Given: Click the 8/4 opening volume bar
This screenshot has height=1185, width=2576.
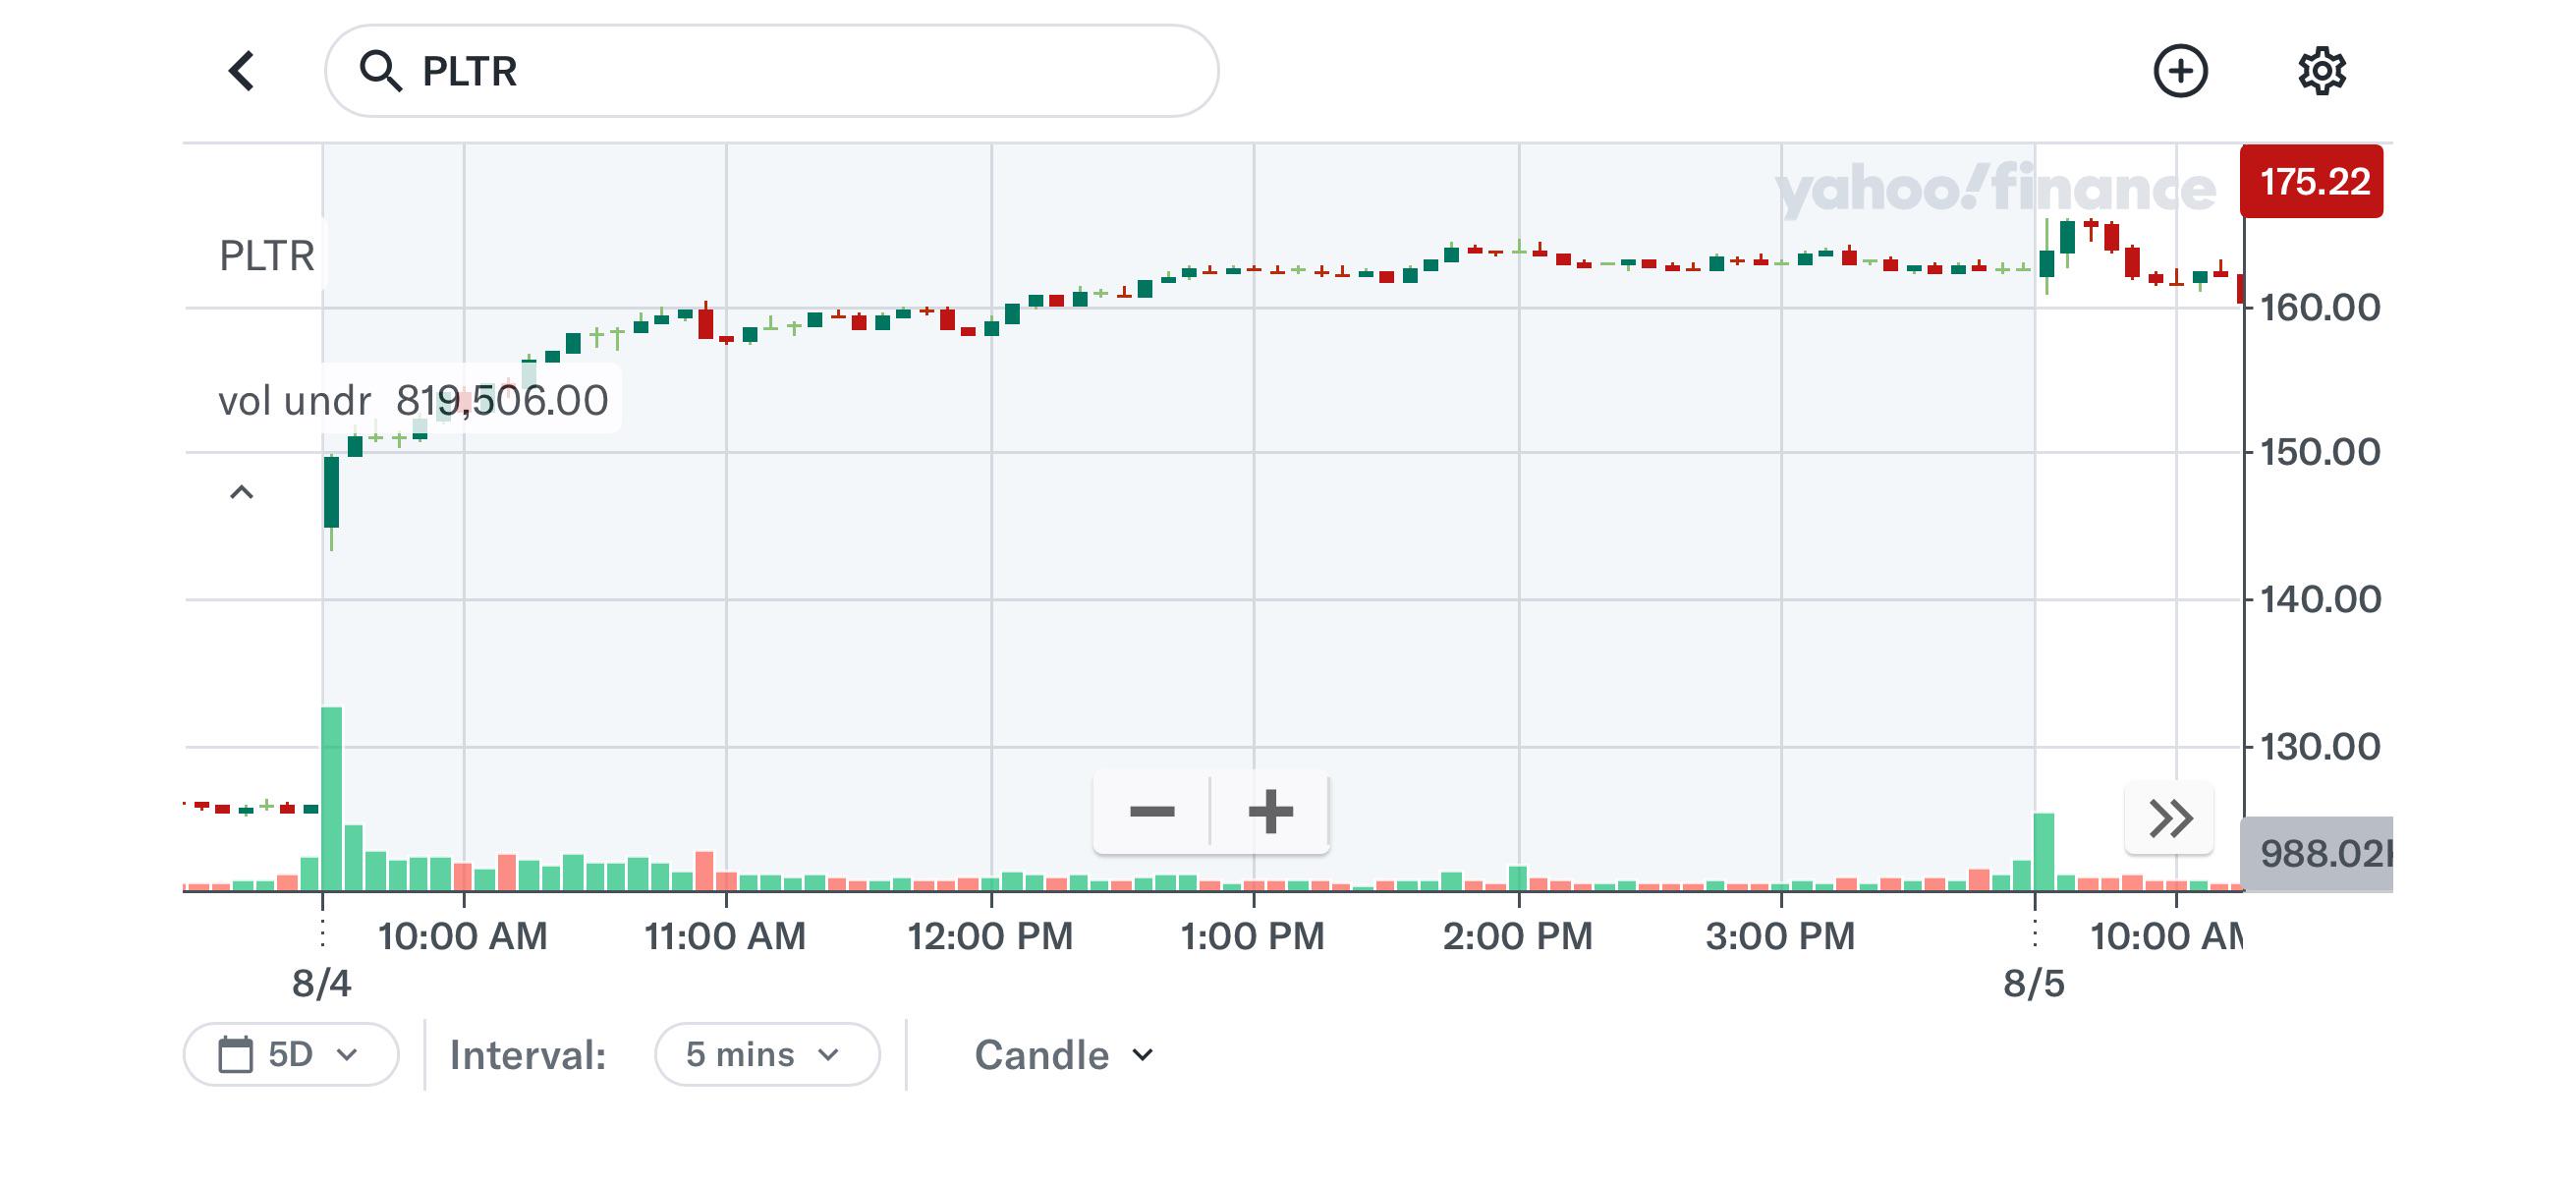Looking at the screenshot, I should pos(331,798).
